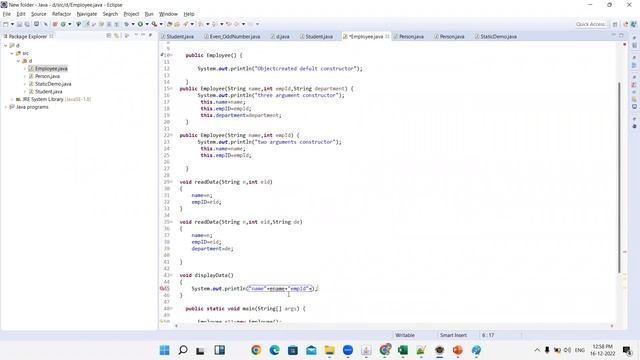Collapse the d package node
Image resolution: width=640 pixels, height=360 pixels.
(x=18, y=61)
